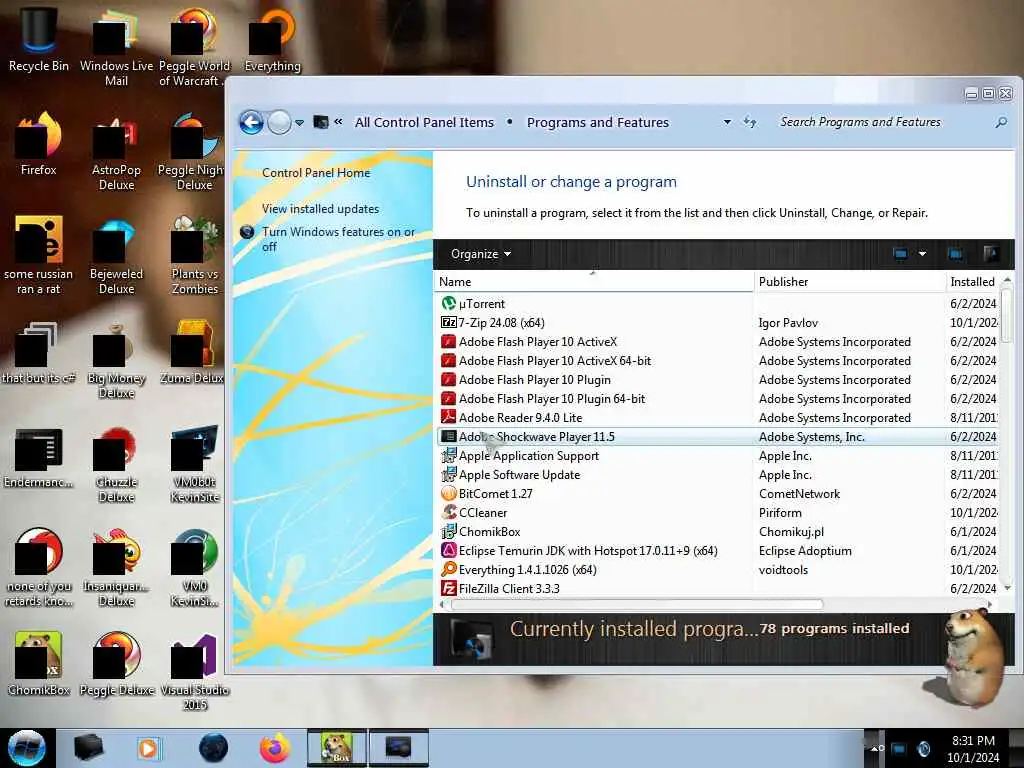
Task: Select Apple Application Support entry
Action: coord(718,456)
